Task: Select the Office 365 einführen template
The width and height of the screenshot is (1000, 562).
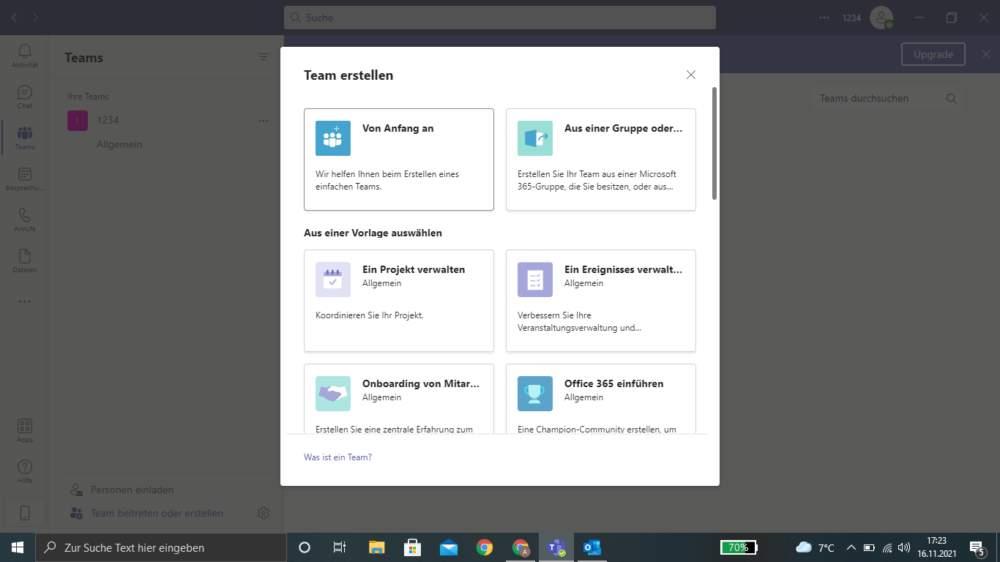Action: [x=601, y=399]
